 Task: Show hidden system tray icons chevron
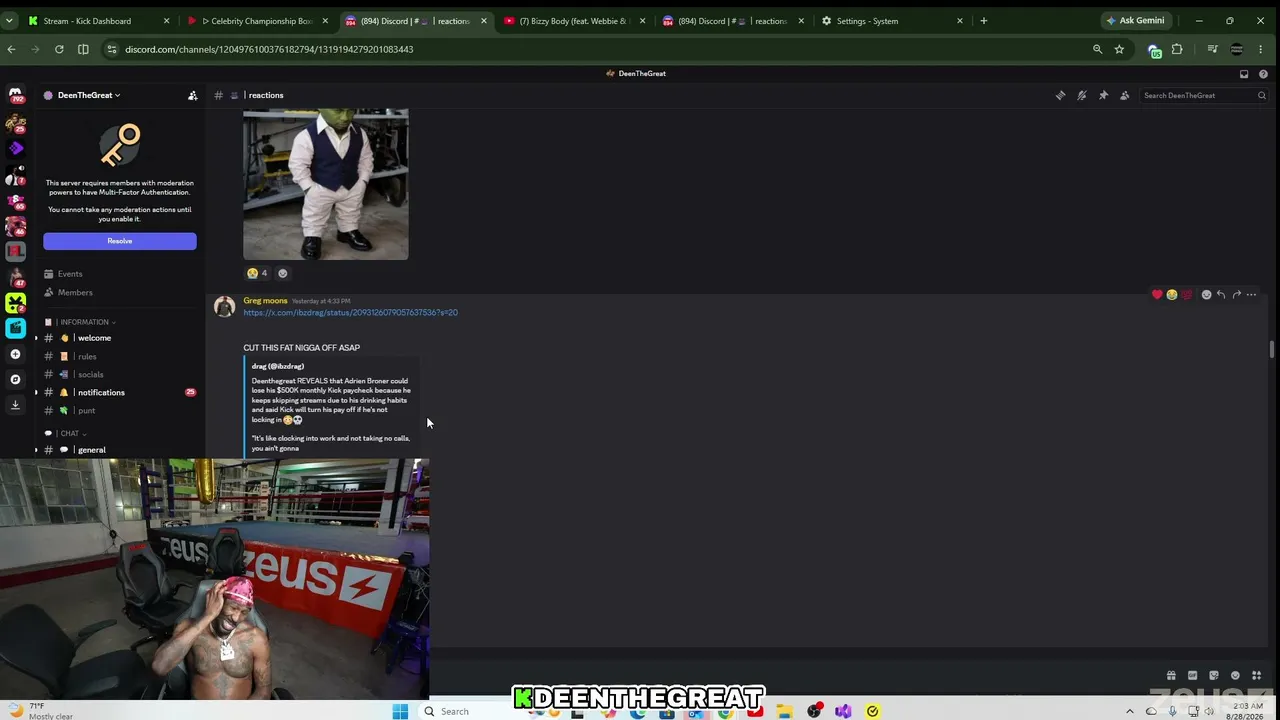pos(1130,711)
